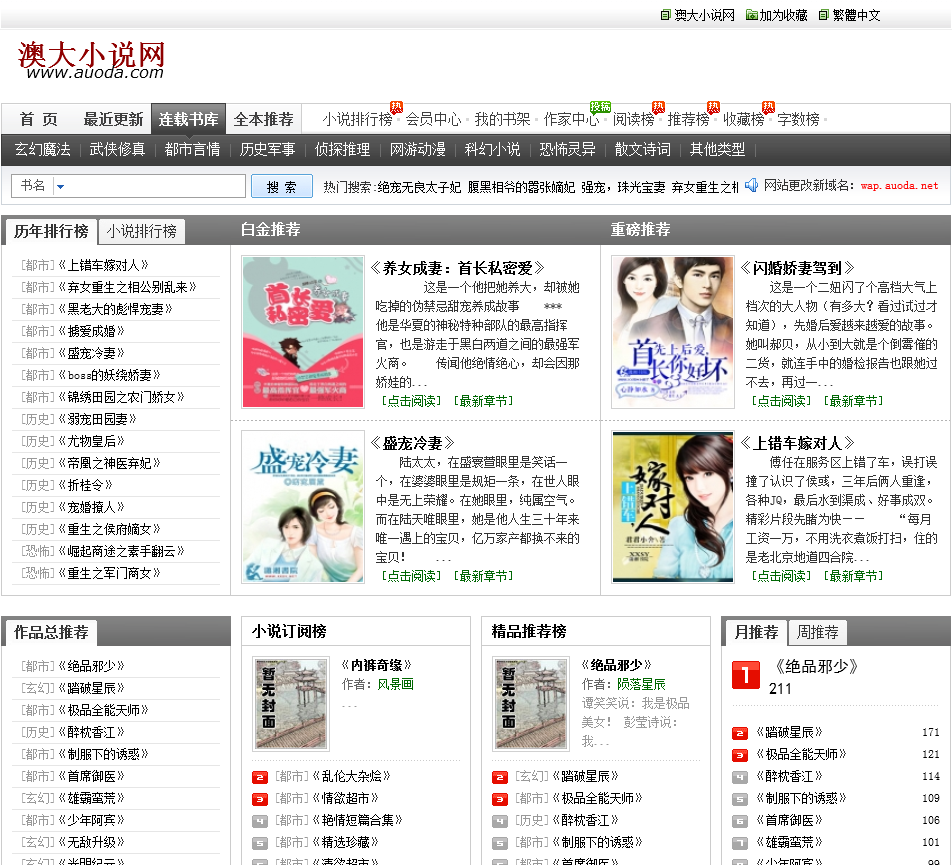Click the 搜索 button

(282, 186)
